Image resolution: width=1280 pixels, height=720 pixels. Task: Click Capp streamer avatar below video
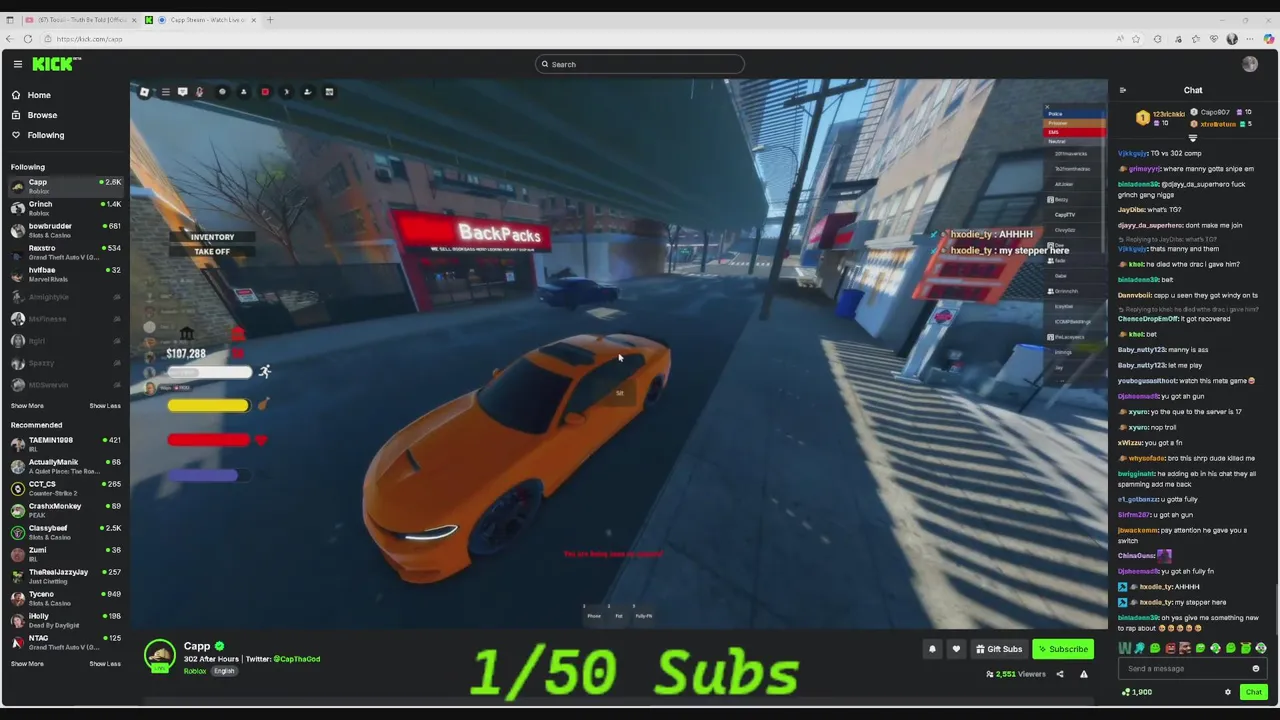pyautogui.click(x=160, y=656)
